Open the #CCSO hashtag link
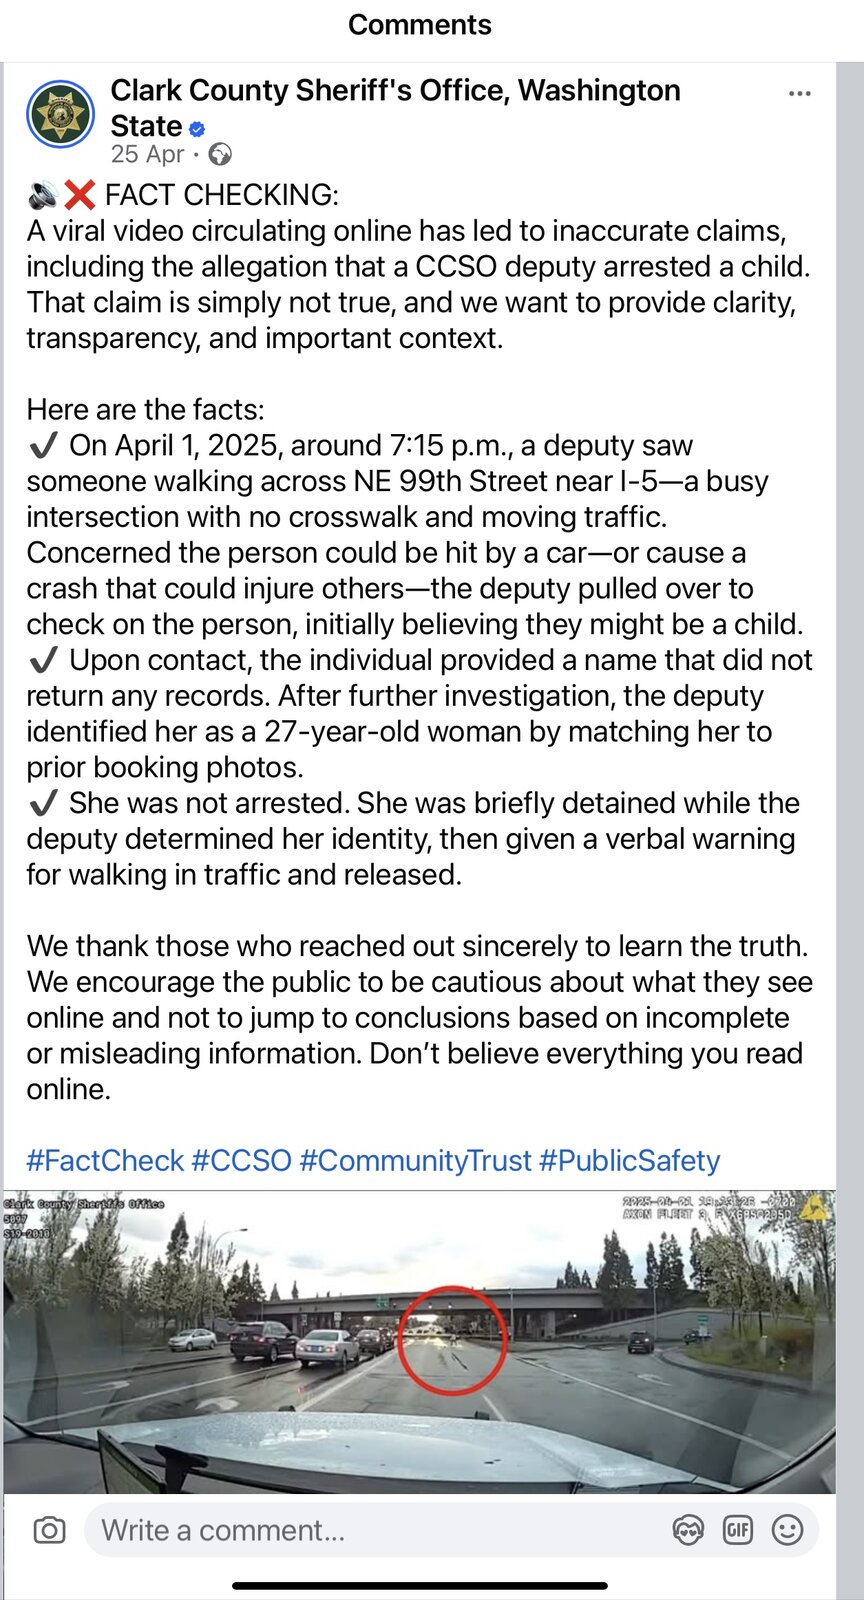 coord(241,1161)
